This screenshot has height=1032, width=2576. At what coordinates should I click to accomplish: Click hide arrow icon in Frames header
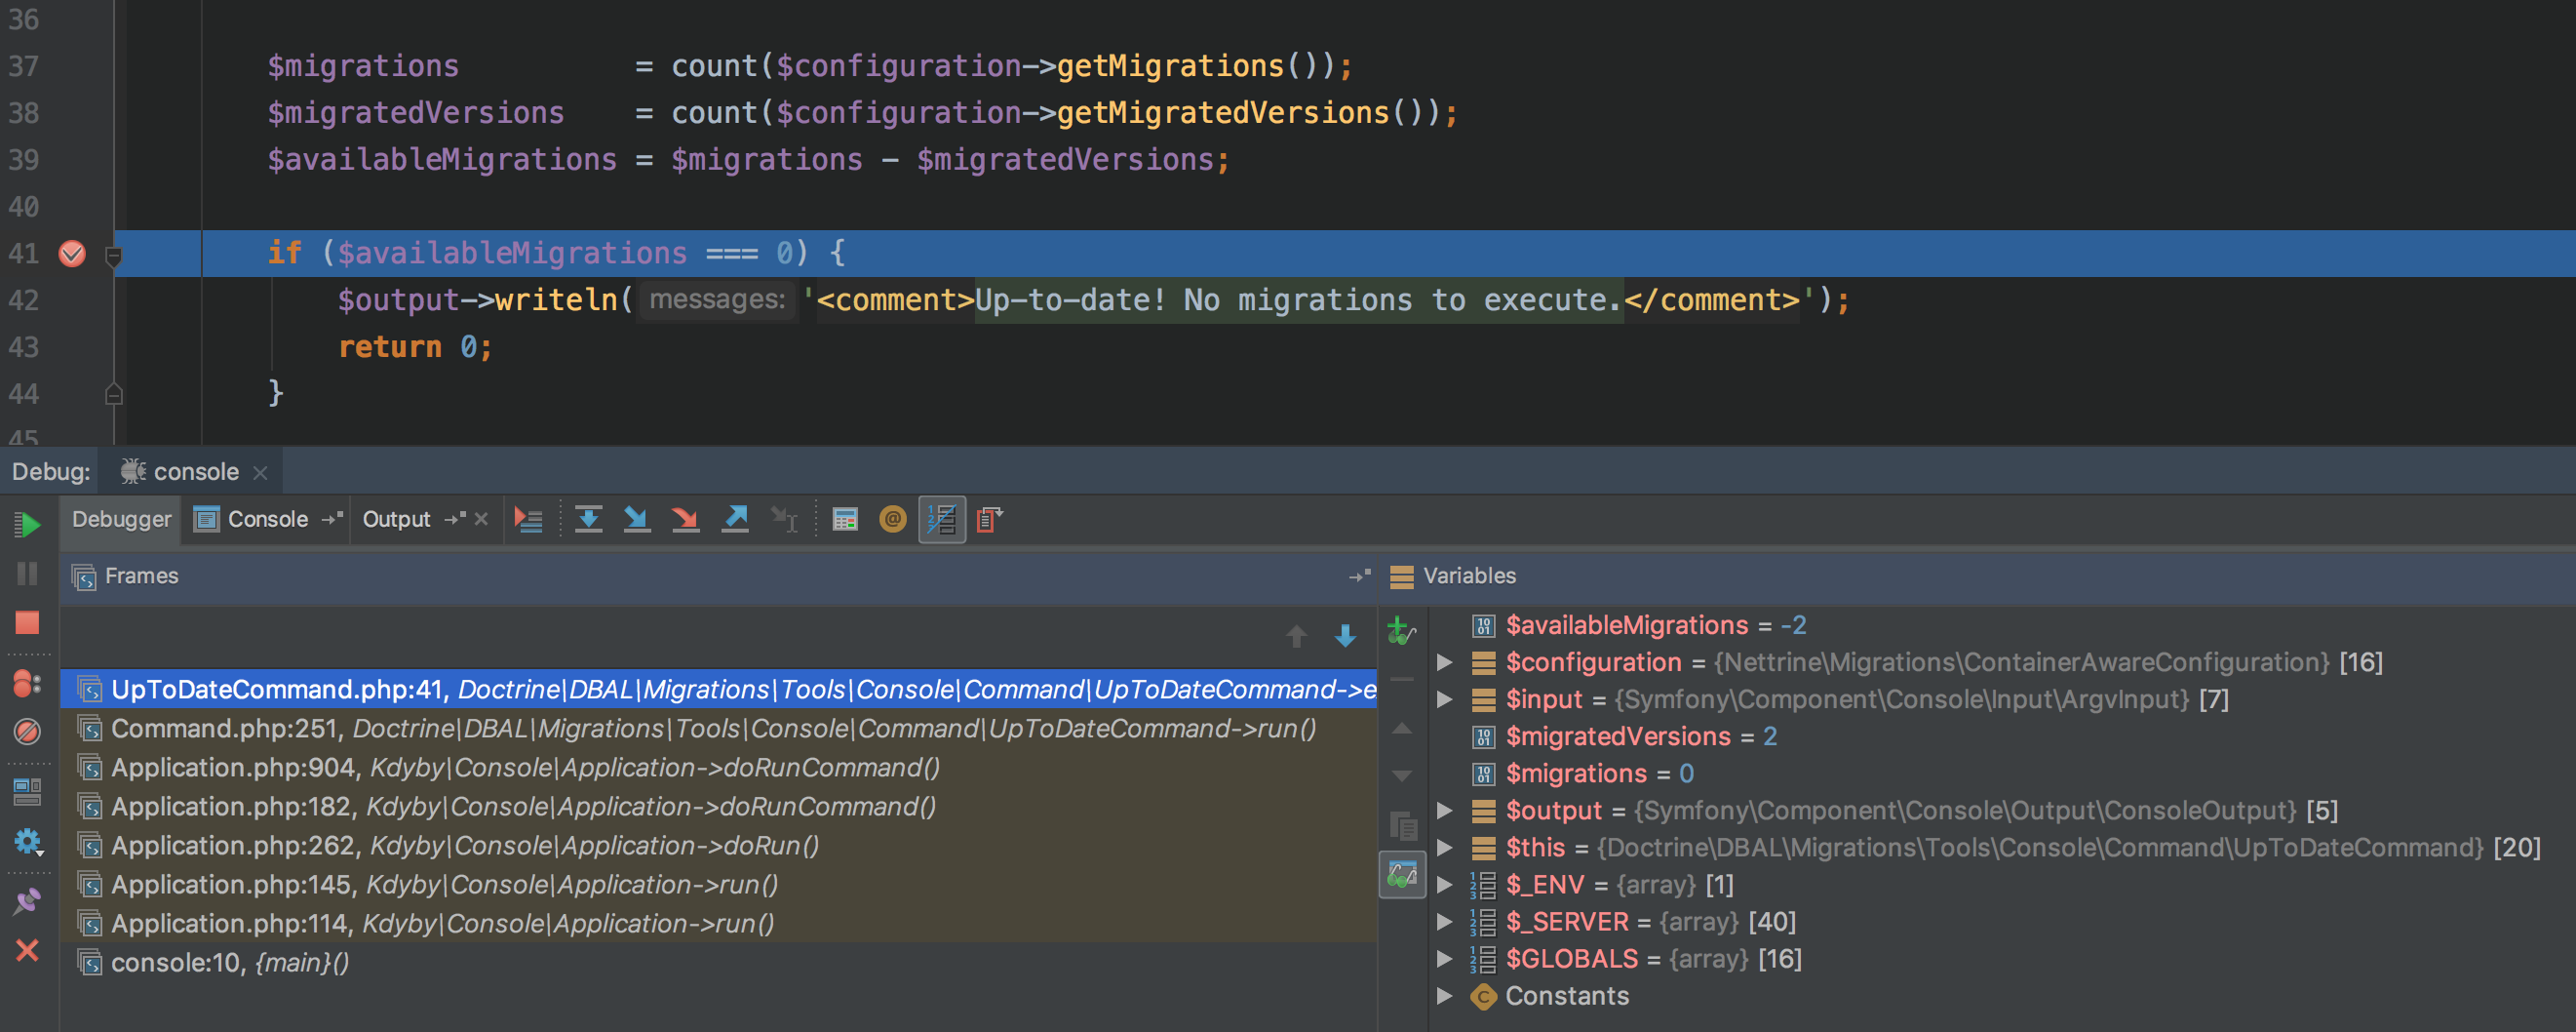1359,576
